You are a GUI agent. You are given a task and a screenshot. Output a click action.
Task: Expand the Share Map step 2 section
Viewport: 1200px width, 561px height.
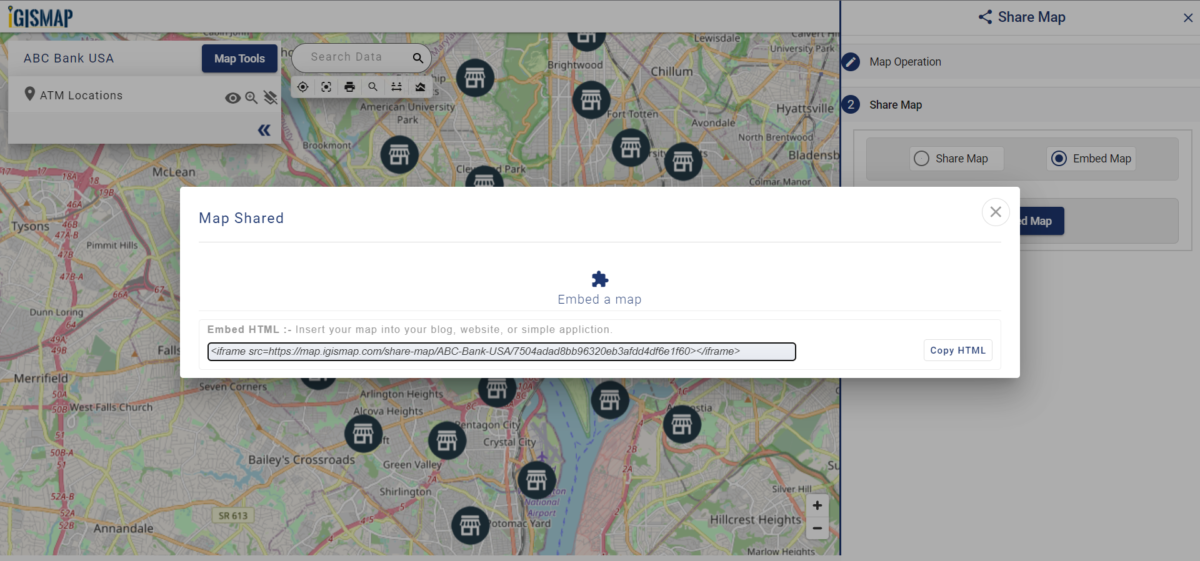(x=895, y=105)
